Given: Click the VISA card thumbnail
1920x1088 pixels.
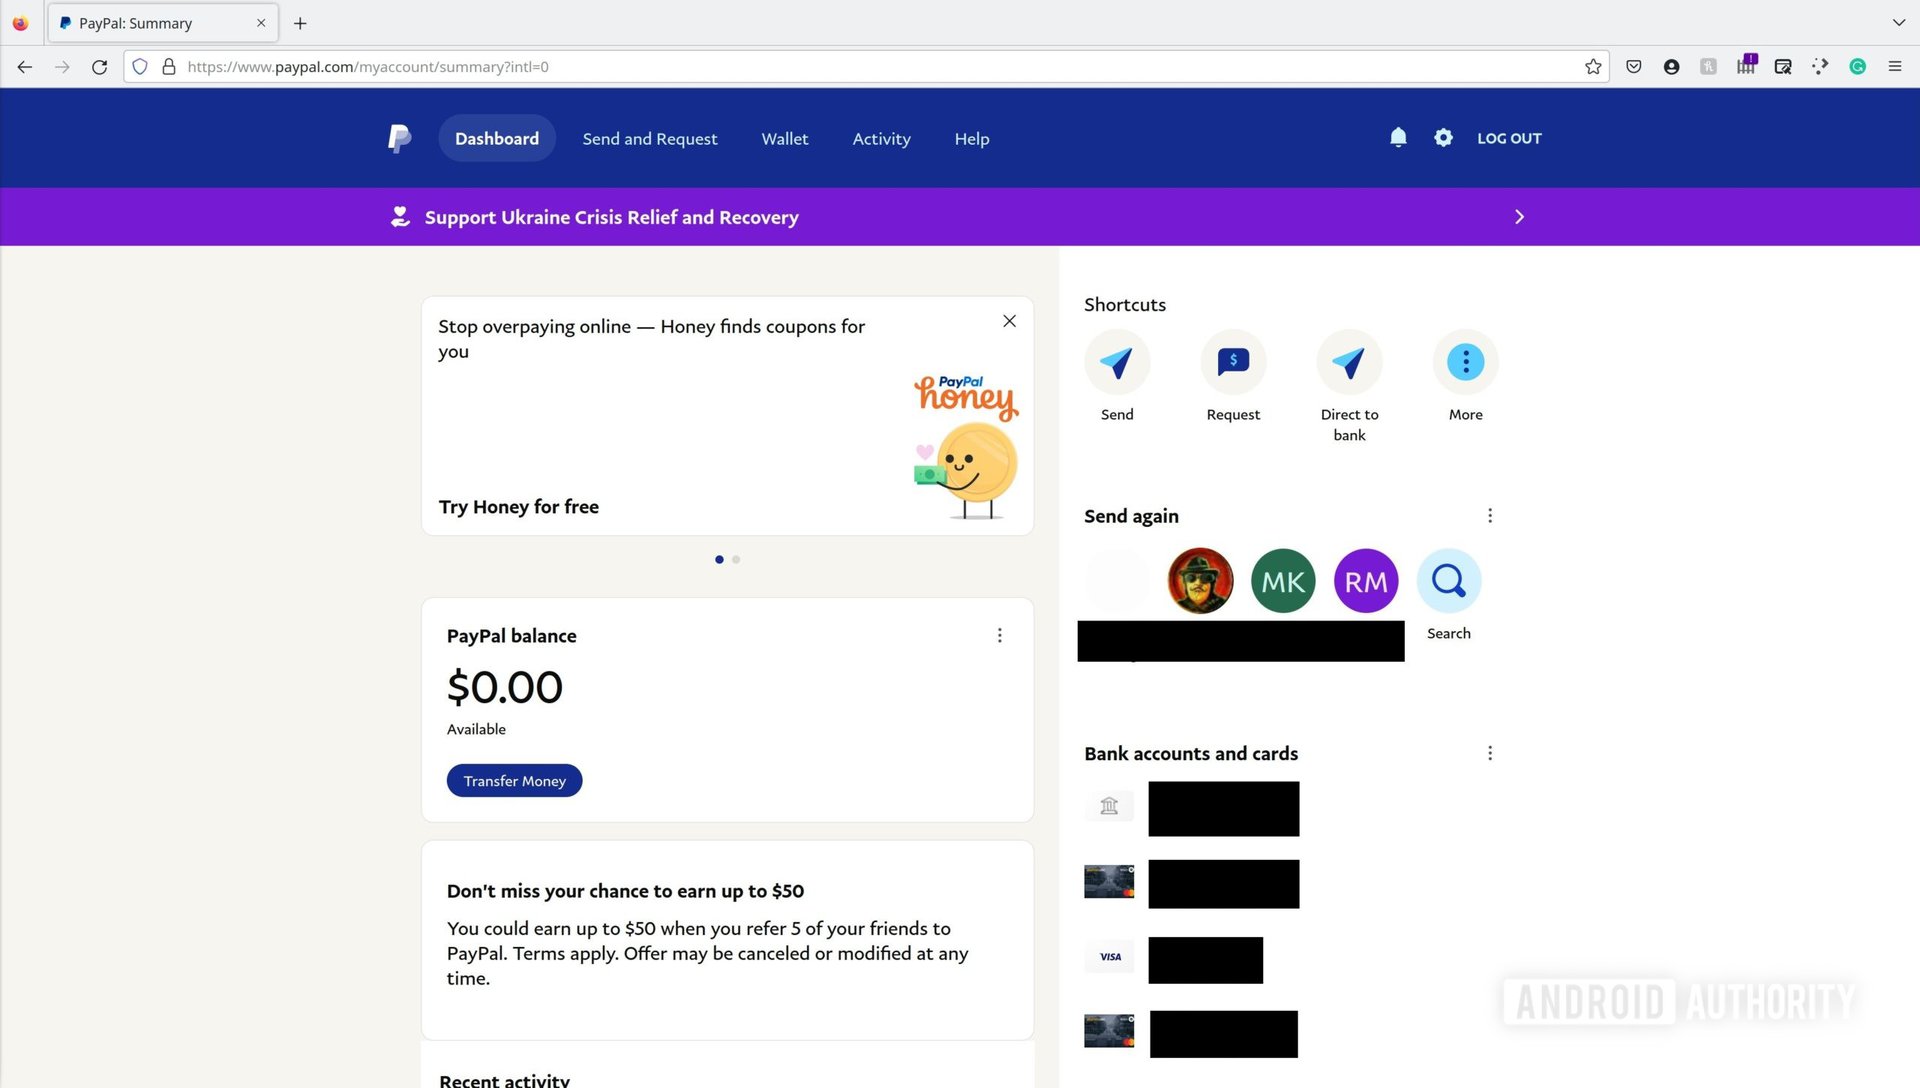Looking at the screenshot, I should 1109,955.
